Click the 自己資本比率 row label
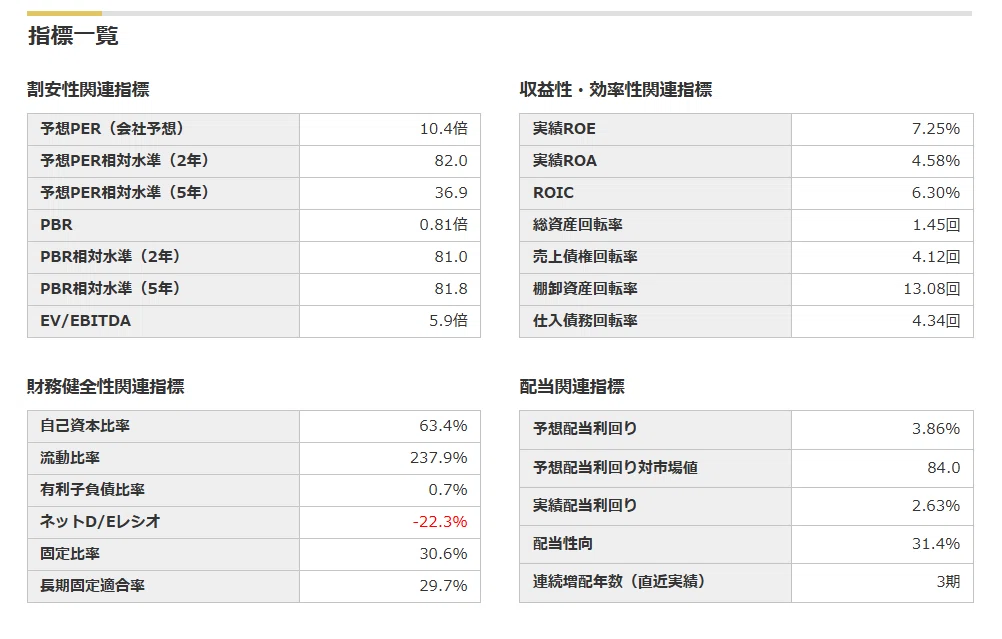1002x639 pixels. tap(85, 426)
